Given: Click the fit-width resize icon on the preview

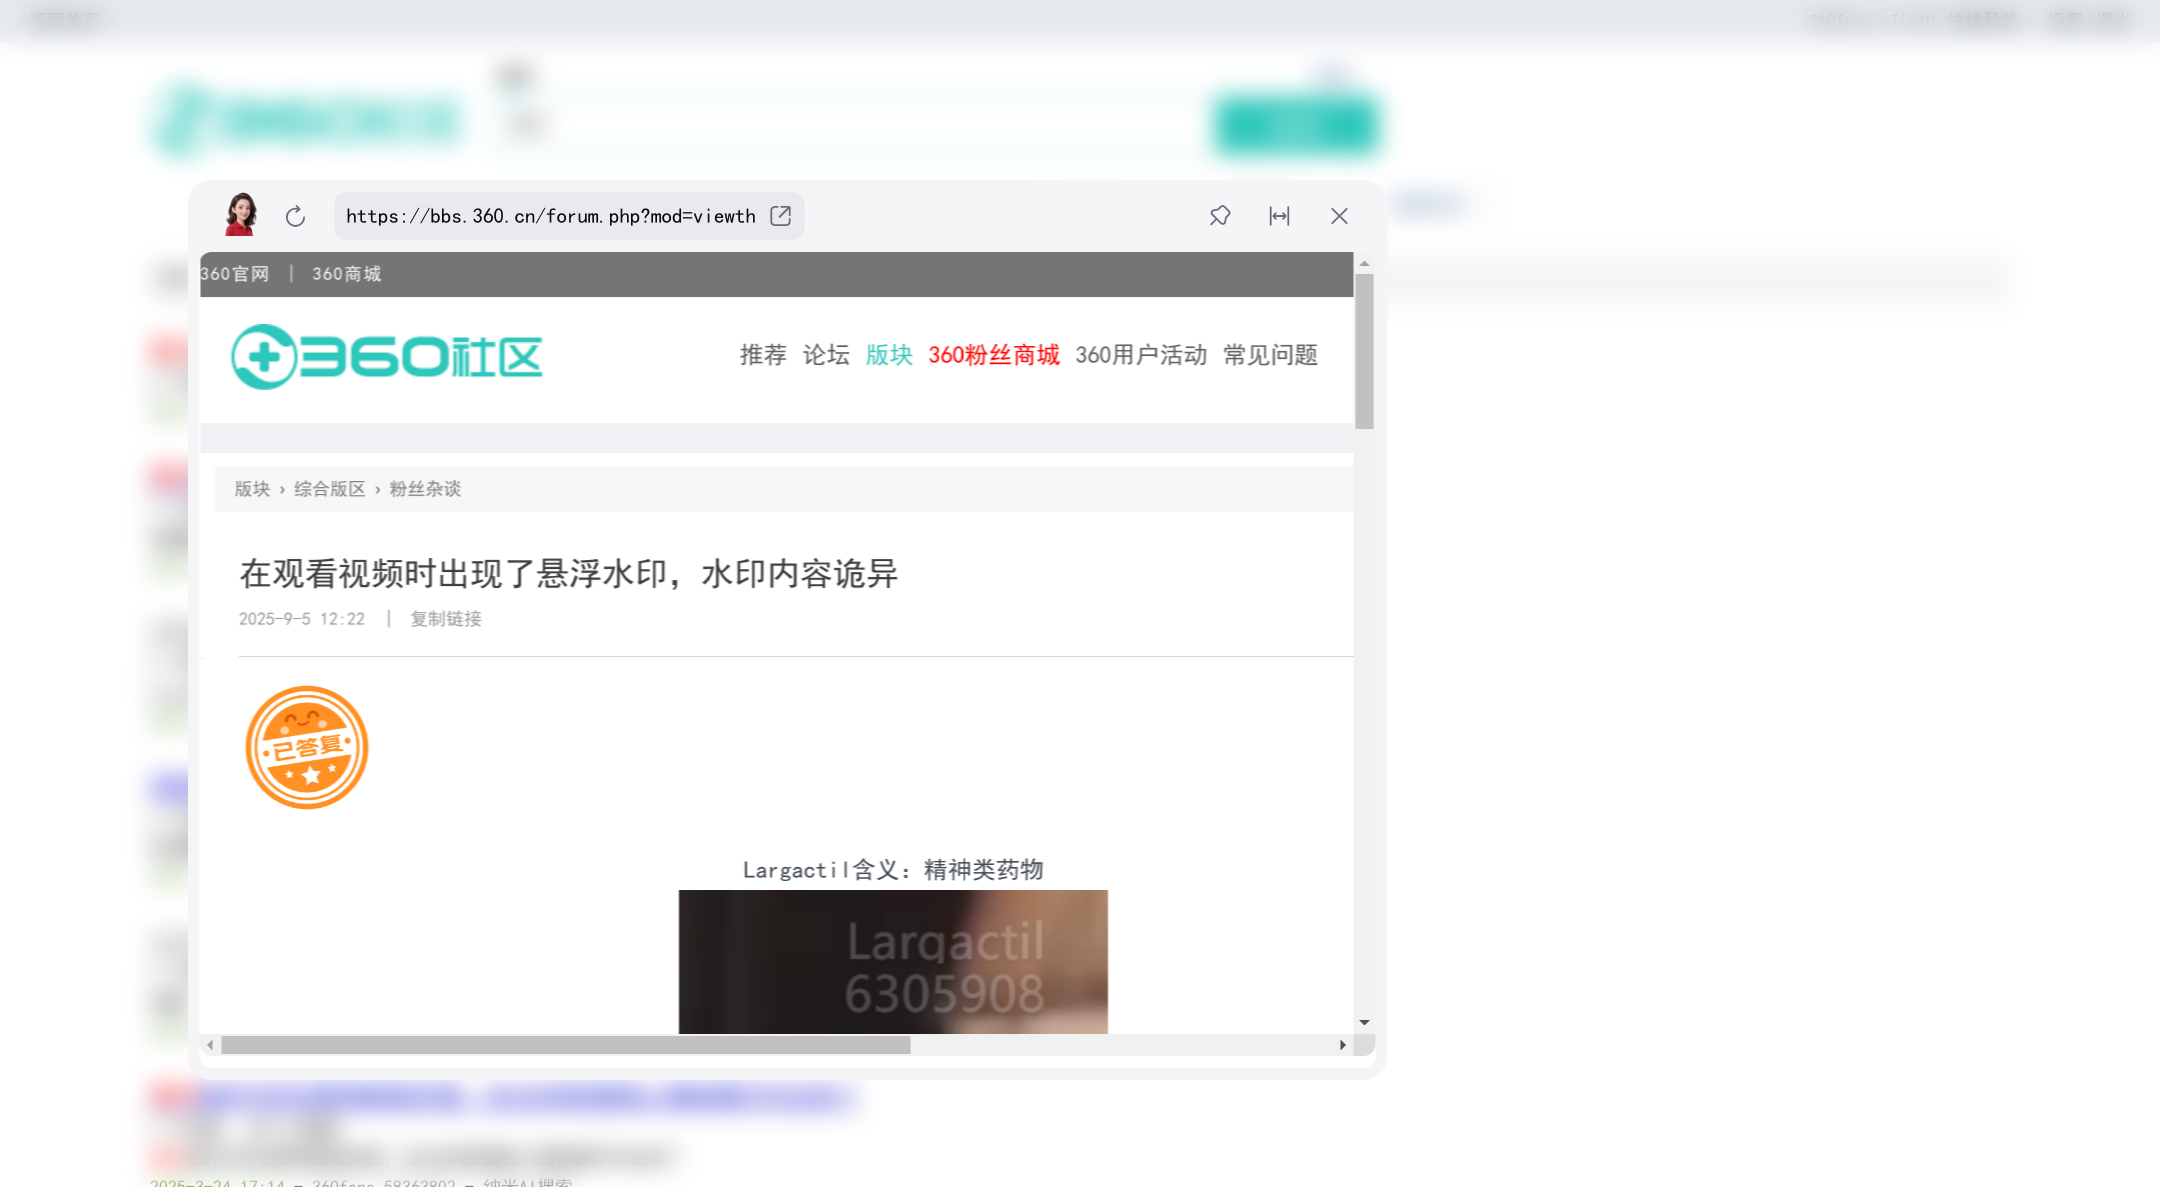Looking at the screenshot, I should [1280, 216].
